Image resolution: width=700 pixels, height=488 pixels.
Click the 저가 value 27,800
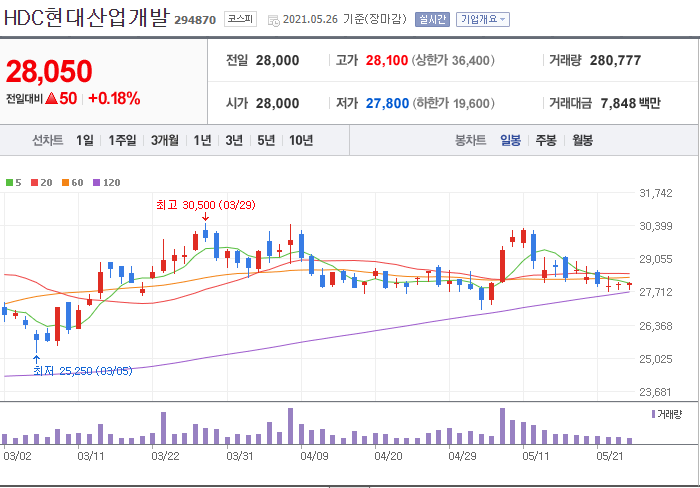click(x=388, y=103)
